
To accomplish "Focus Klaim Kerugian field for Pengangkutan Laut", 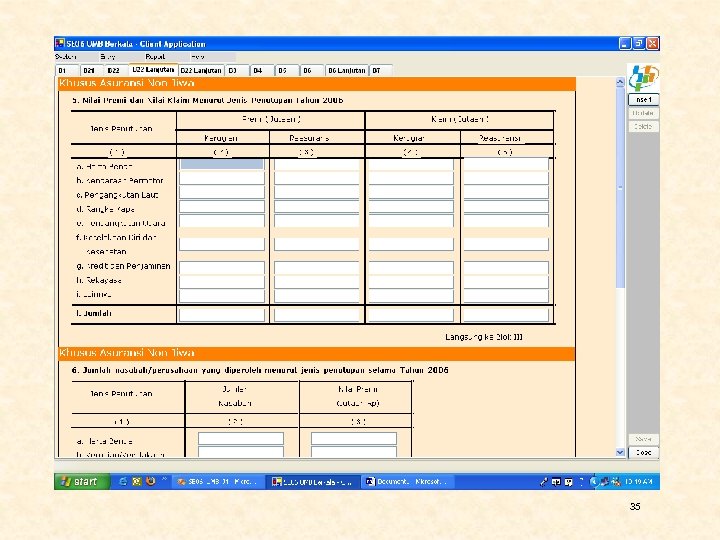I will [411, 192].
